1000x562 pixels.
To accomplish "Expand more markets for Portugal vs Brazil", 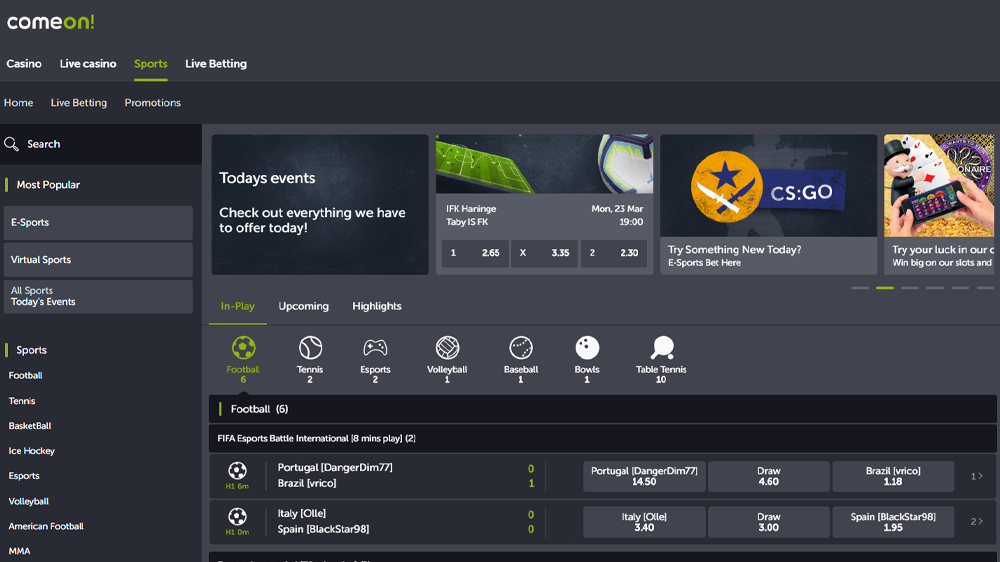I will pyautogui.click(x=976, y=477).
